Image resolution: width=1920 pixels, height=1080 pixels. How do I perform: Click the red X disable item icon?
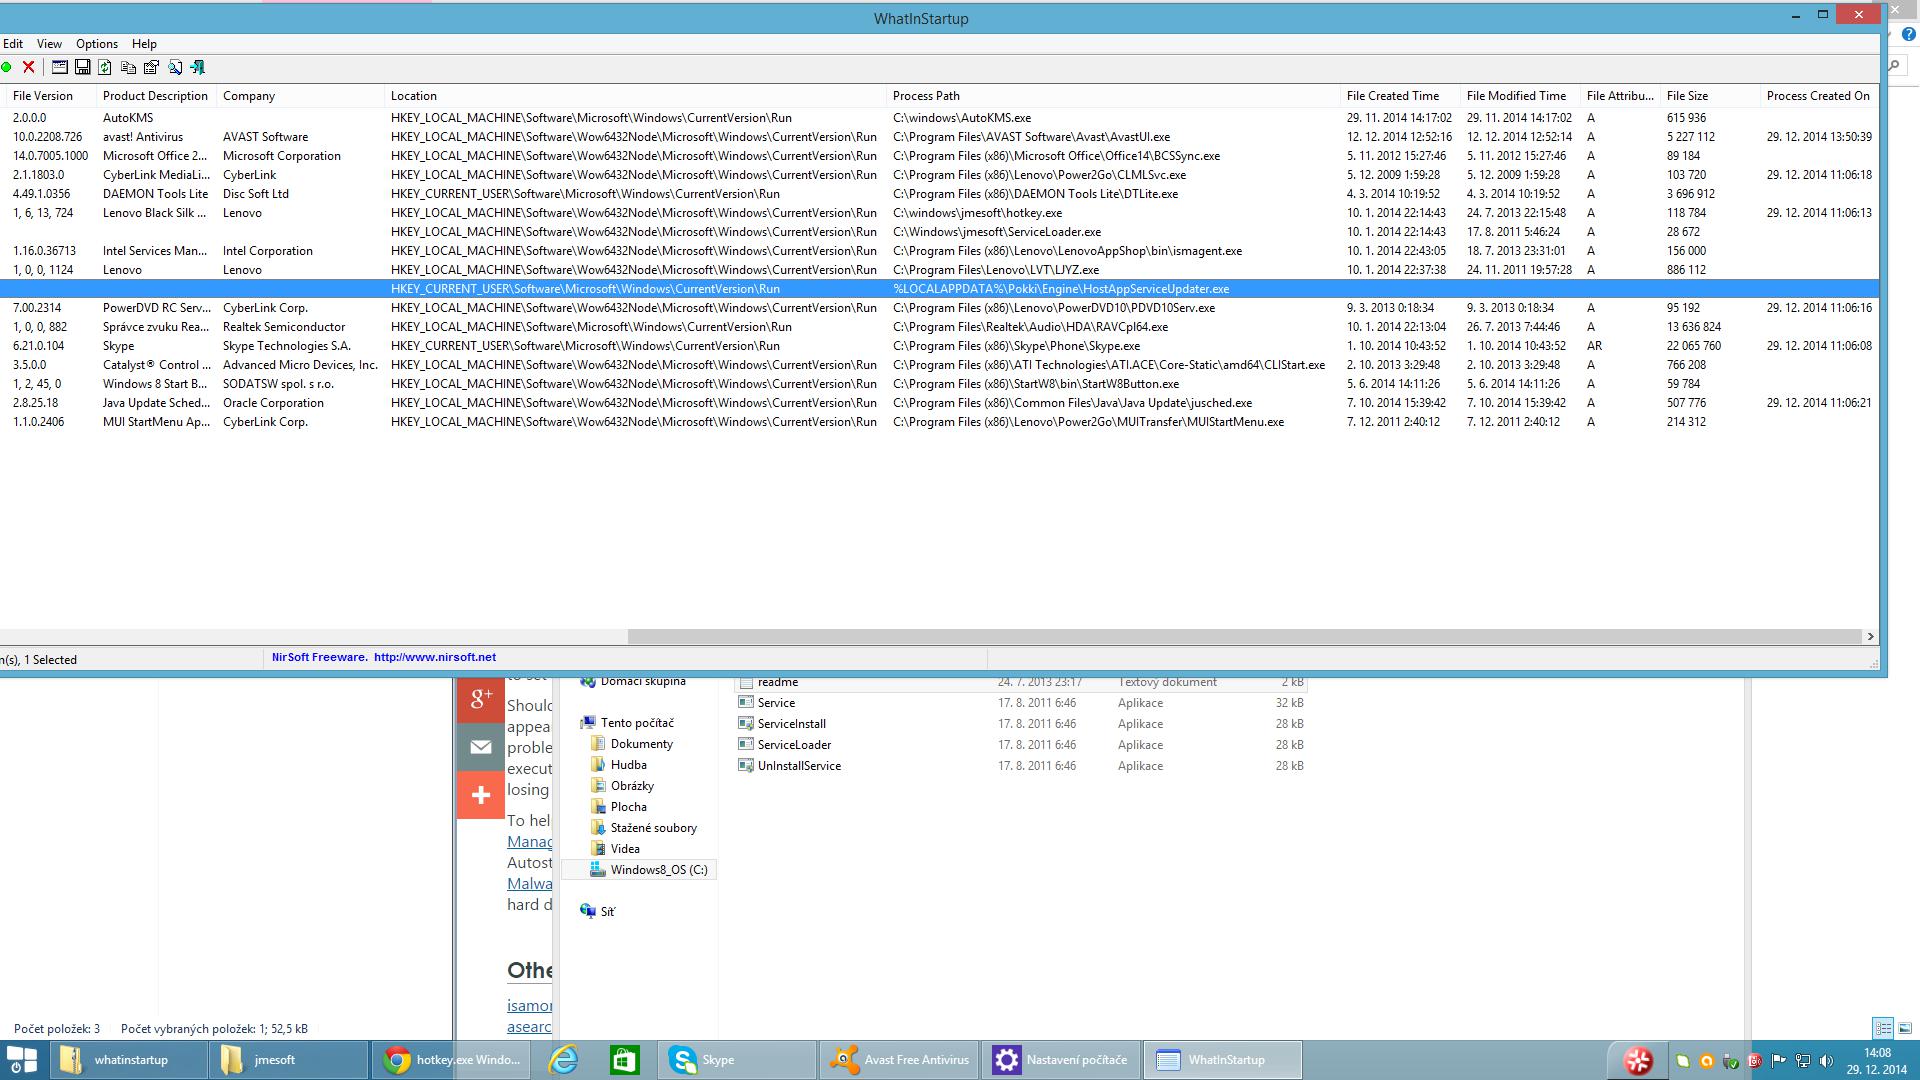coord(29,67)
